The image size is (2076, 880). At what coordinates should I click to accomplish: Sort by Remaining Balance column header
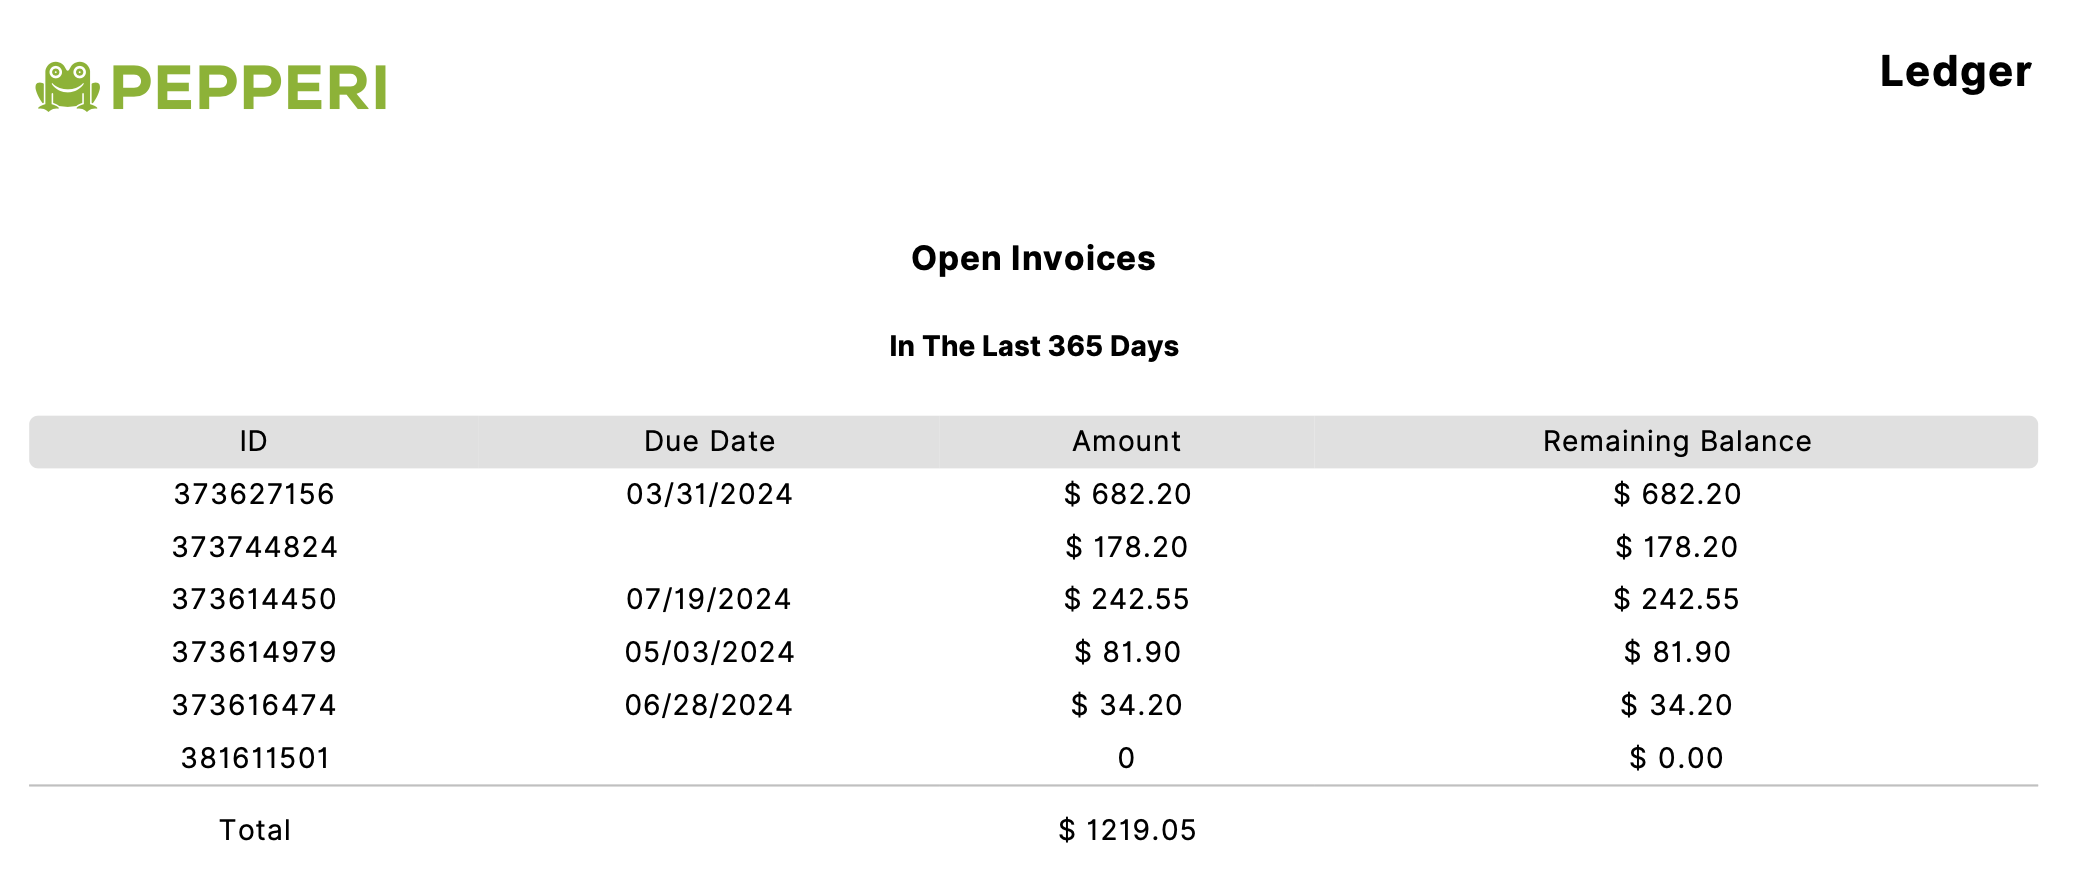1677,441
